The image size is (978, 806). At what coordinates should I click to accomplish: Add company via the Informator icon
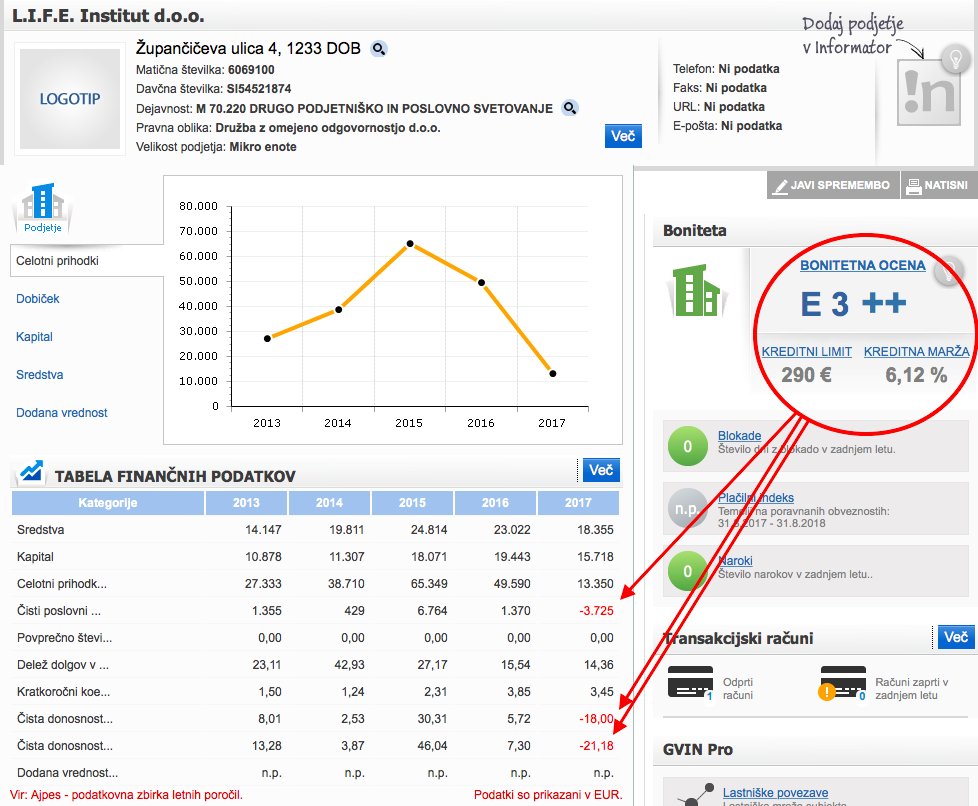pos(927,92)
